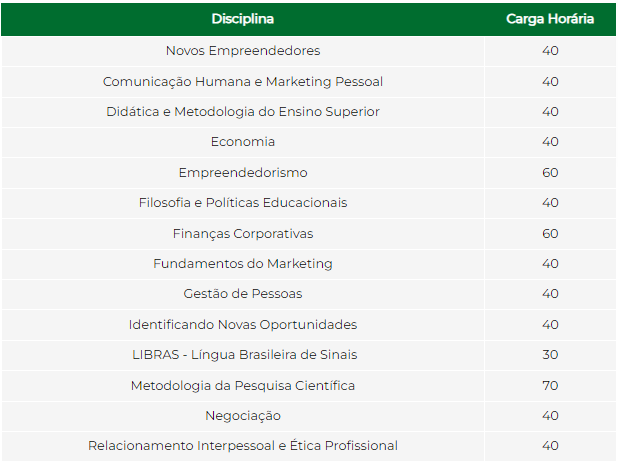This screenshot has width=618, height=468.
Task: Click the 60 hours value for Finanças Corporativas
Action: click(x=550, y=233)
